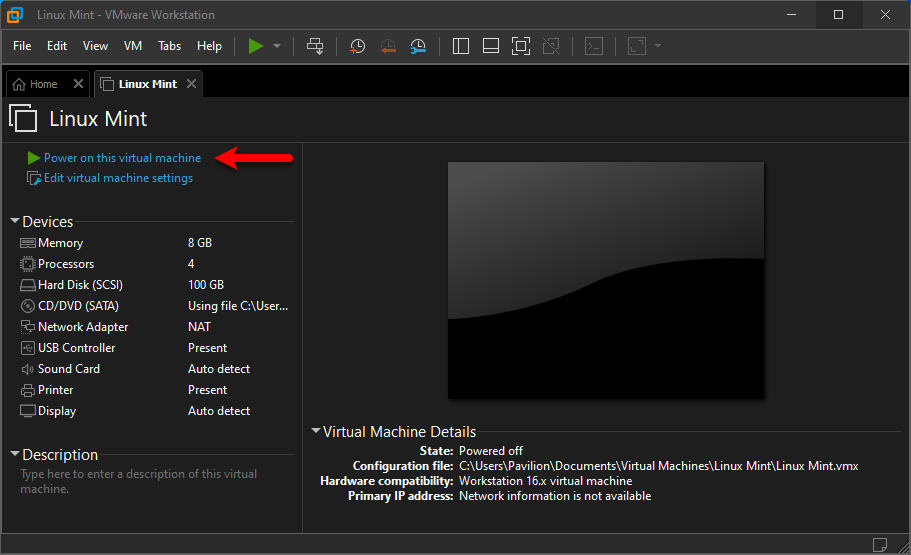Revert virtual machine to snapshot icon
Screen dimensions: 911x555
(388, 46)
